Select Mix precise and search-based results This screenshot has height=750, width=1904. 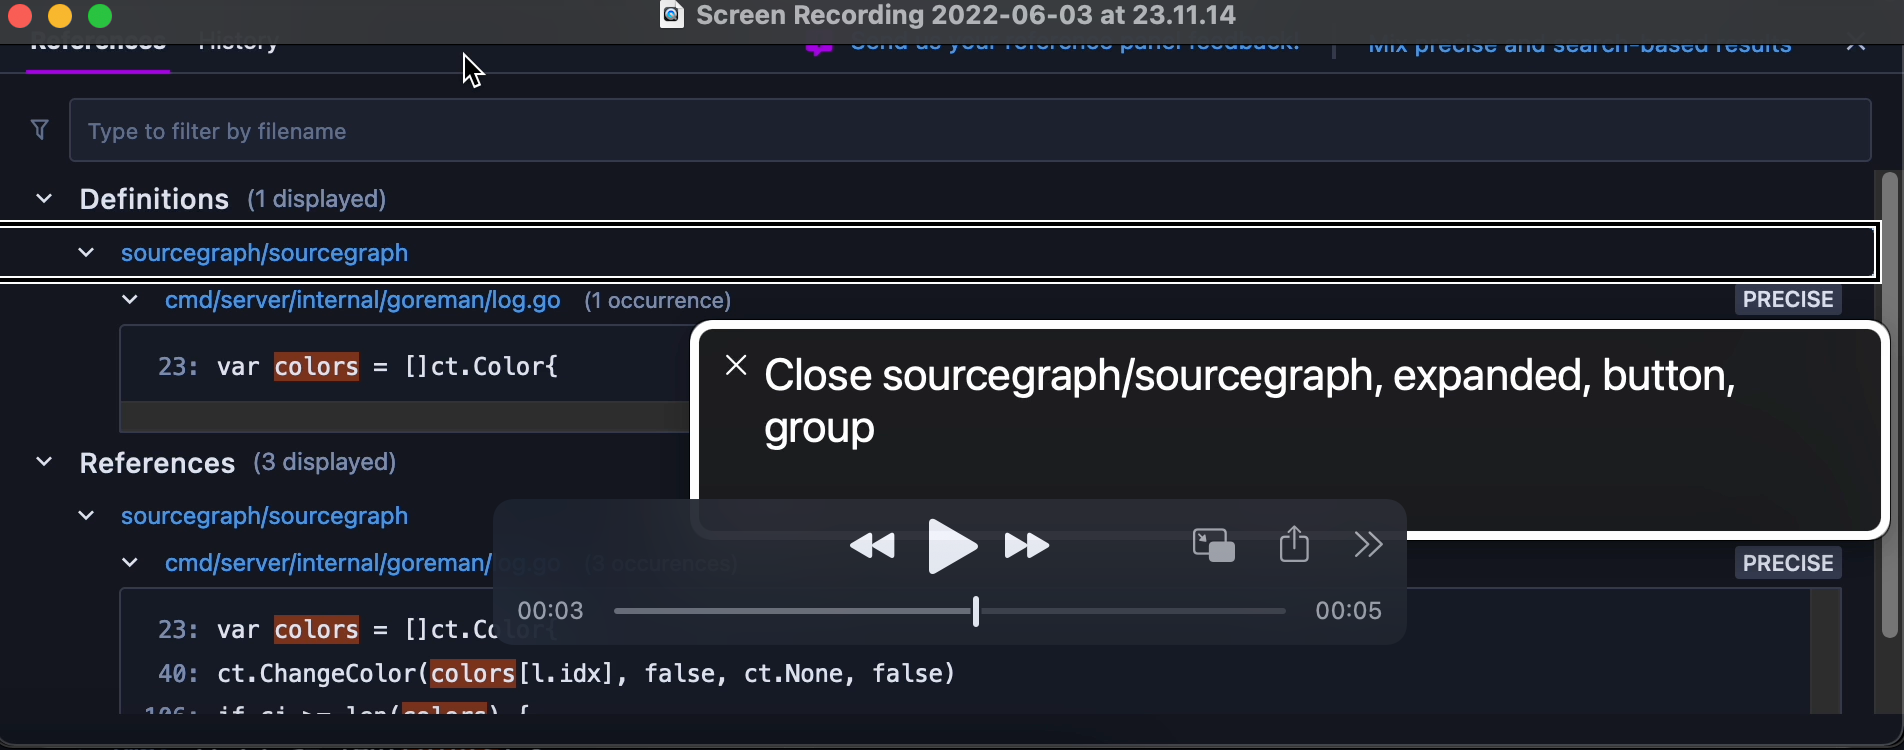(1580, 46)
